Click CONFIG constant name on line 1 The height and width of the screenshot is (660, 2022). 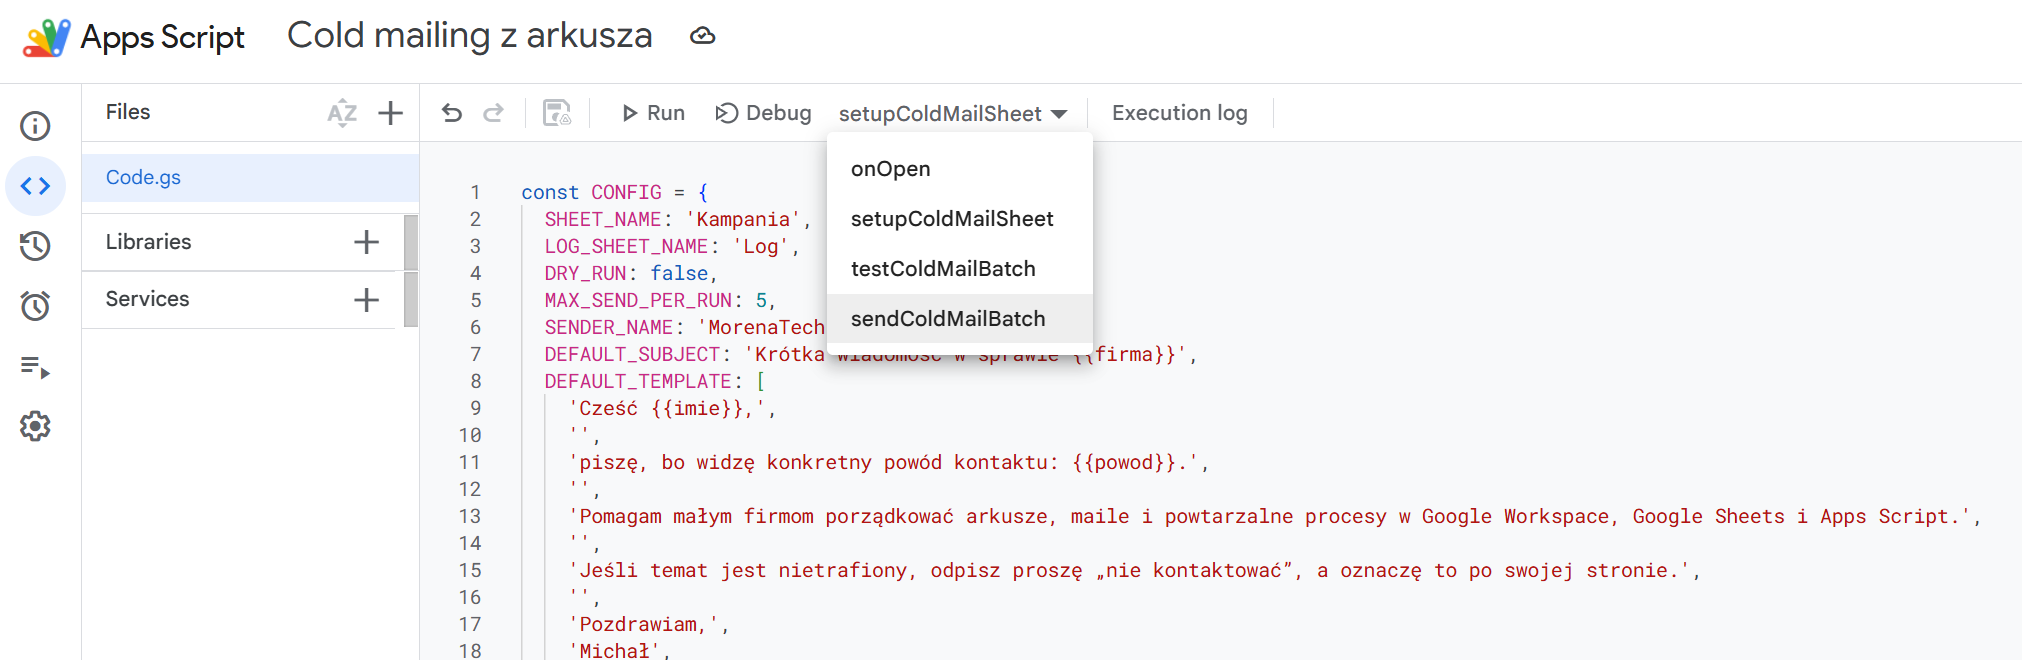[x=626, y=192]
